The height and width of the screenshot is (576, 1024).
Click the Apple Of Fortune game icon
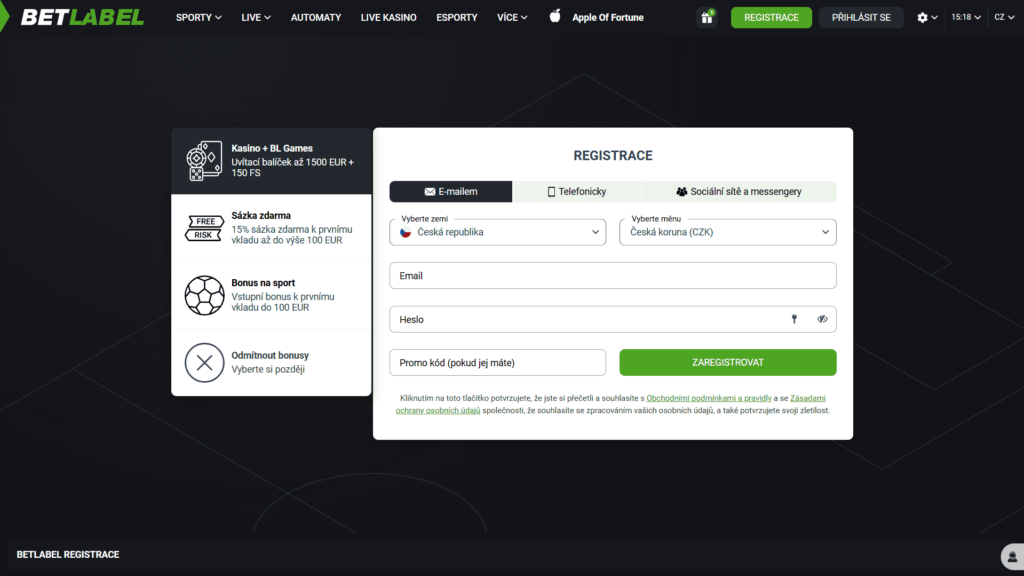[554, 17]
